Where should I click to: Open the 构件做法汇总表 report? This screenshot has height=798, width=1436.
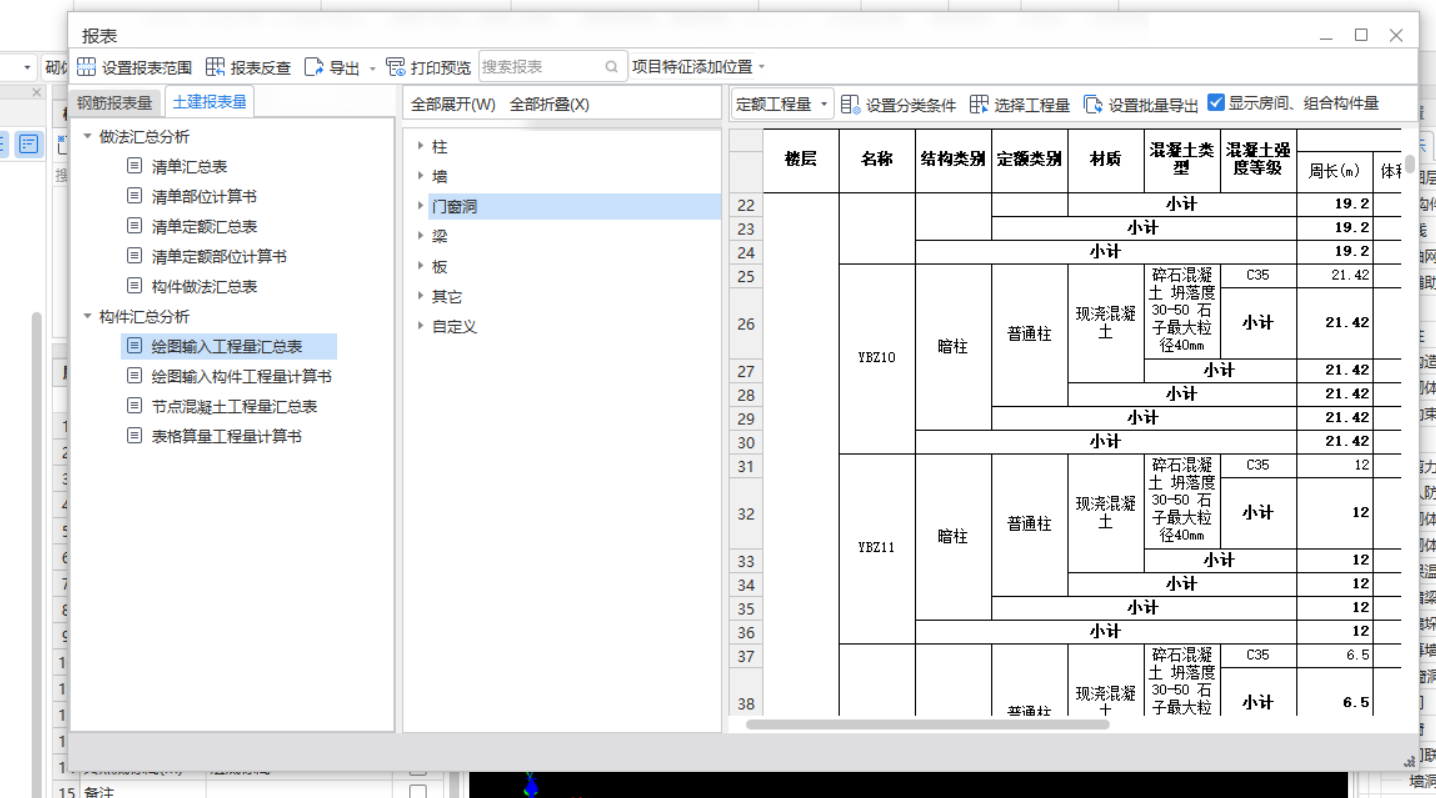204,286
